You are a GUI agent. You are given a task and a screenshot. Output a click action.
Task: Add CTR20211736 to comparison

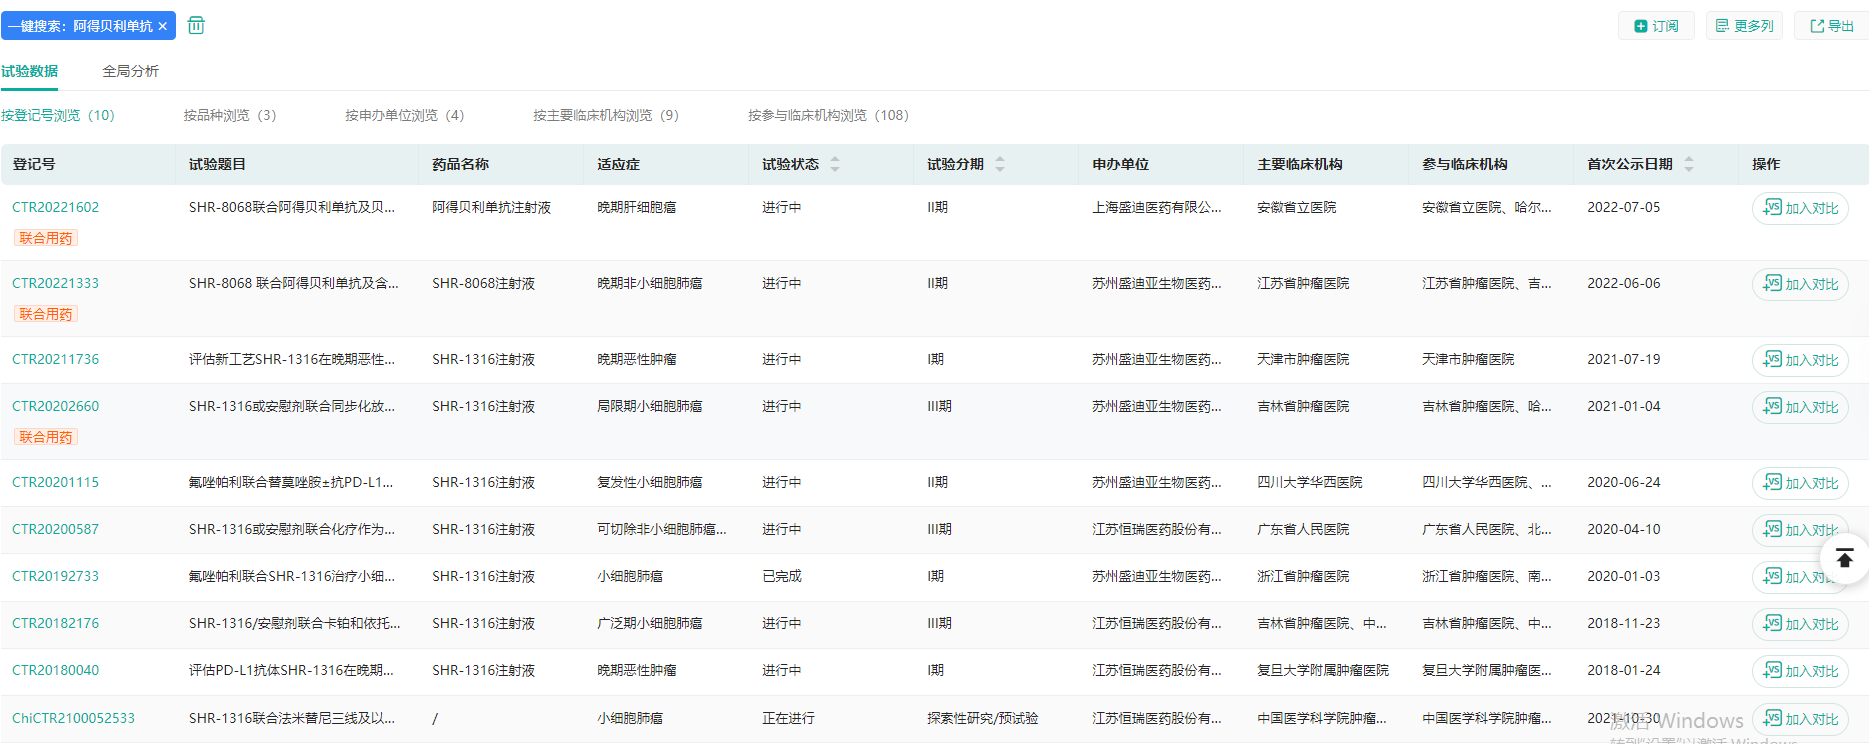(1800, 360)
